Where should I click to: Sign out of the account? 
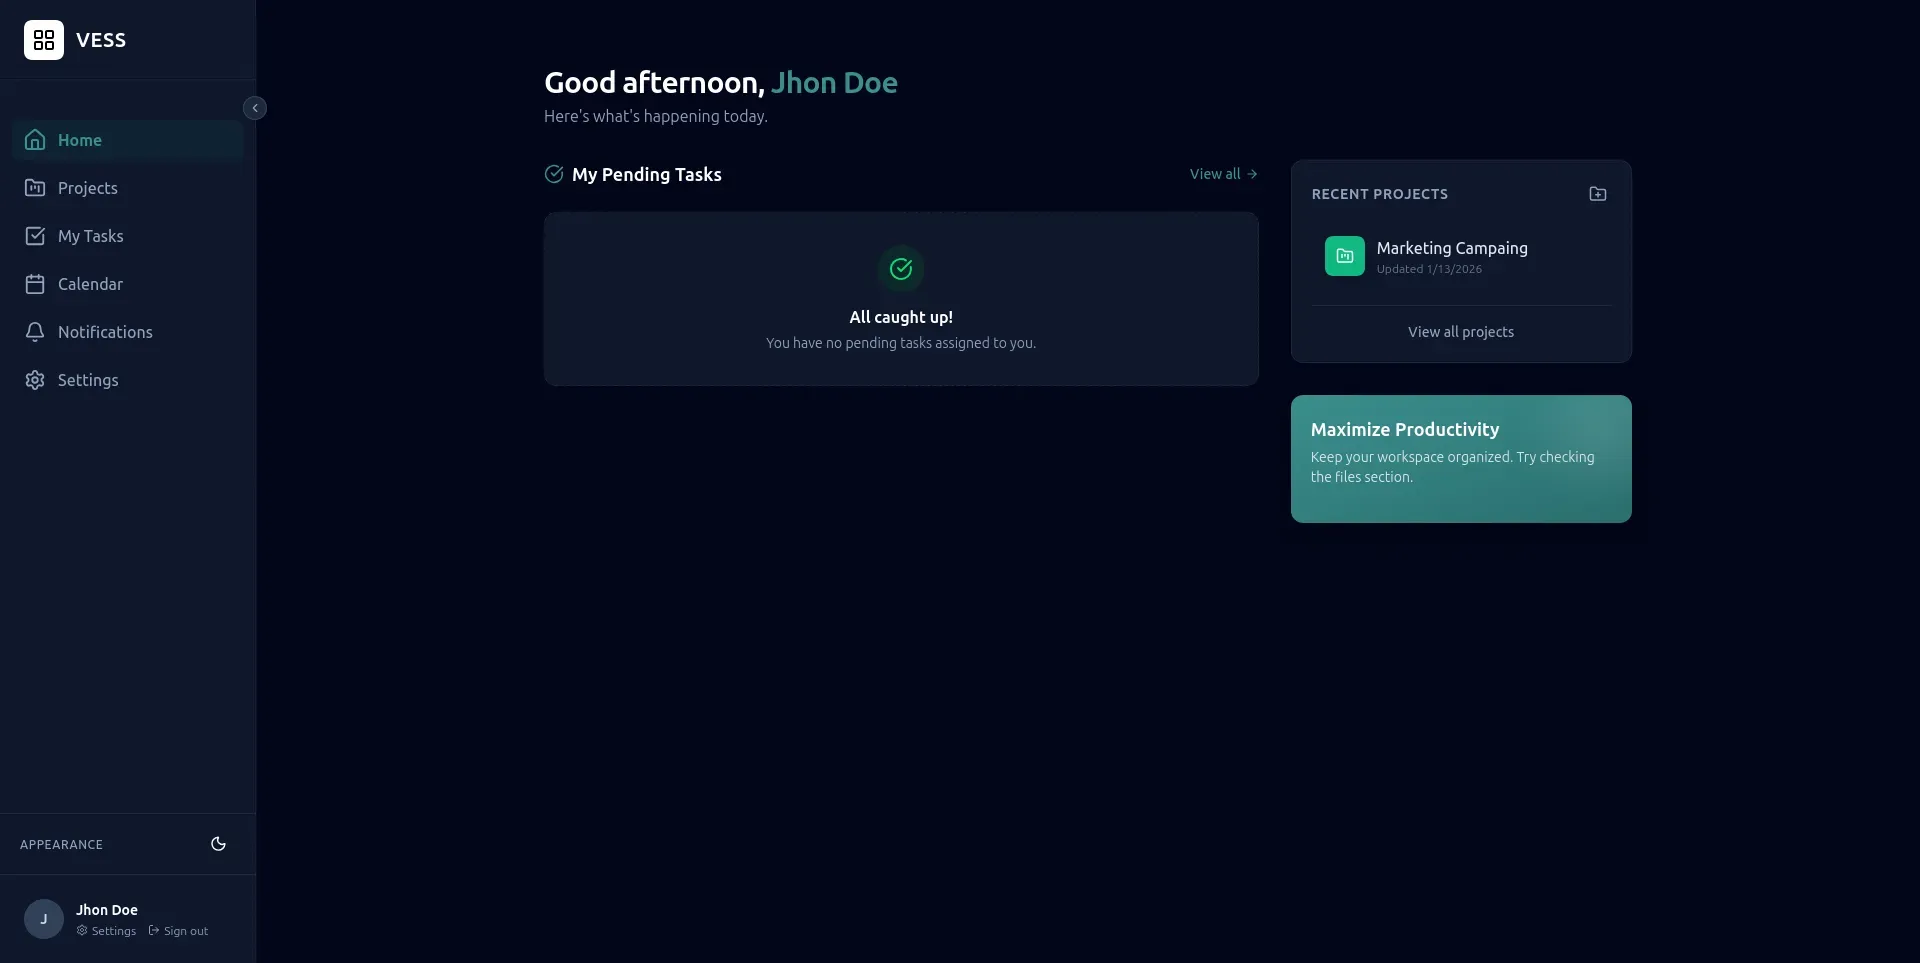[x=179, y=931]
